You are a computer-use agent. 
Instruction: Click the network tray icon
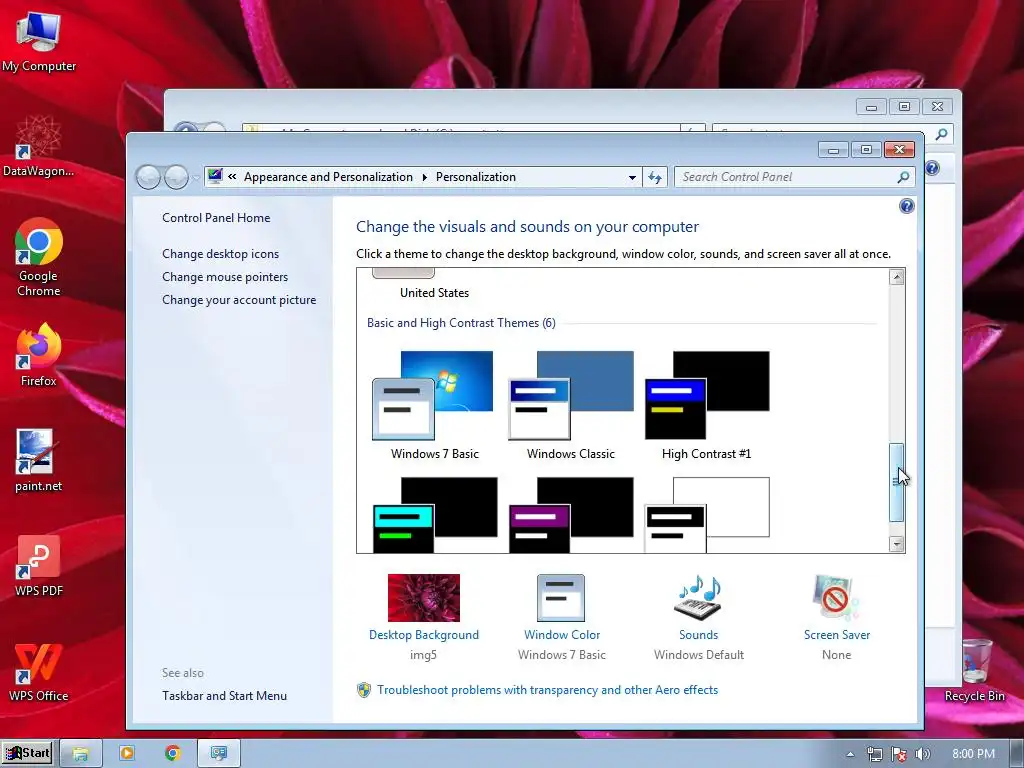[x=874, y=754]
